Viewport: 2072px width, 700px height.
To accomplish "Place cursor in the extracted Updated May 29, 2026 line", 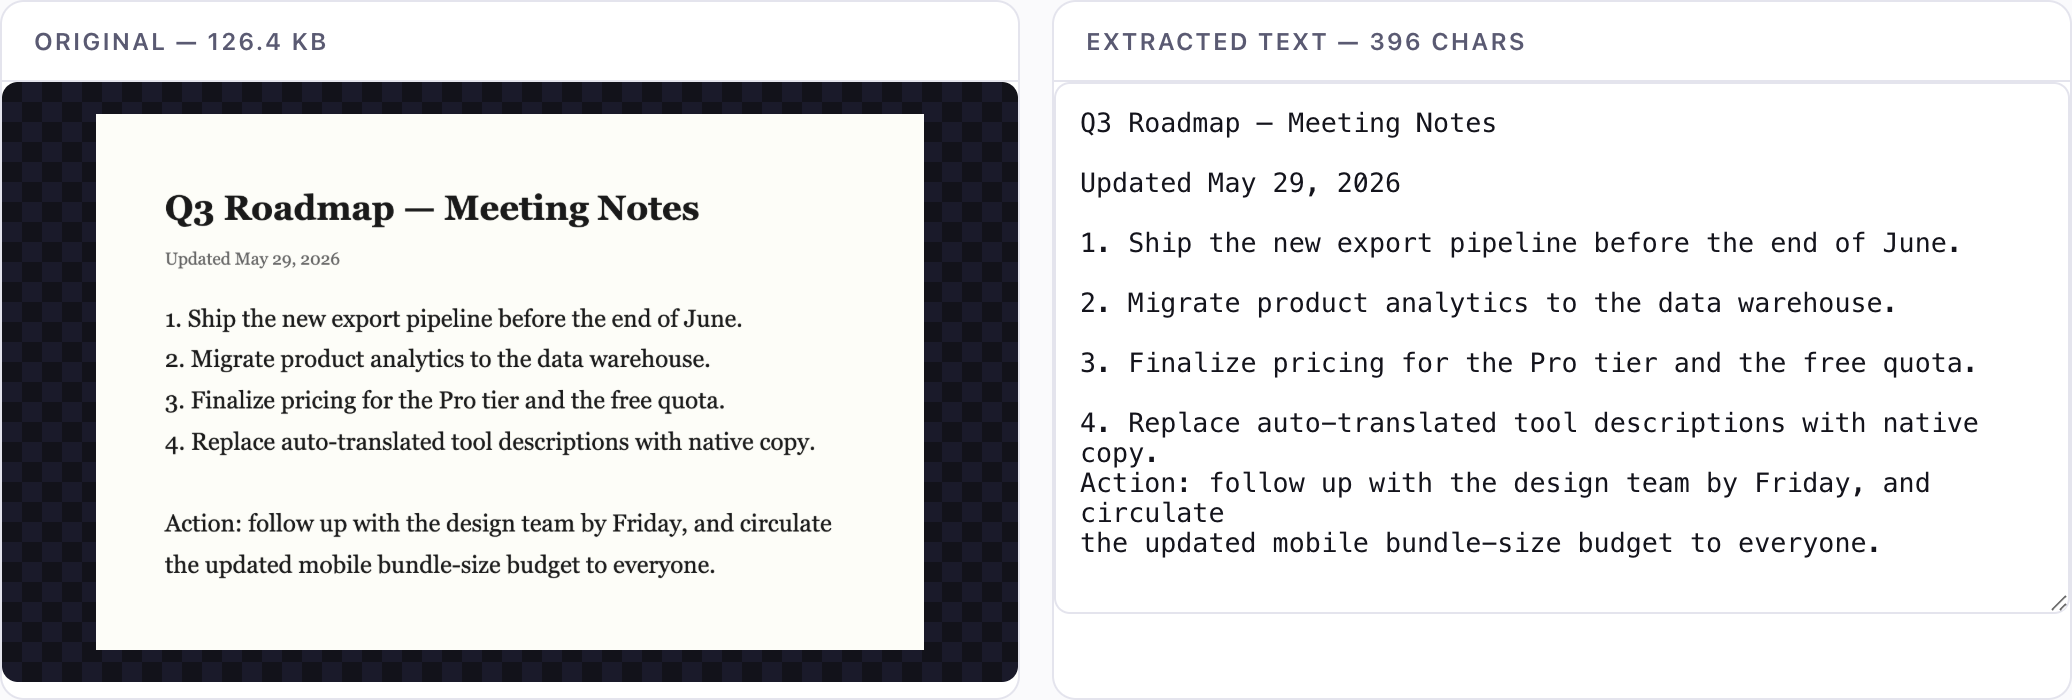I will [1240, 183].
